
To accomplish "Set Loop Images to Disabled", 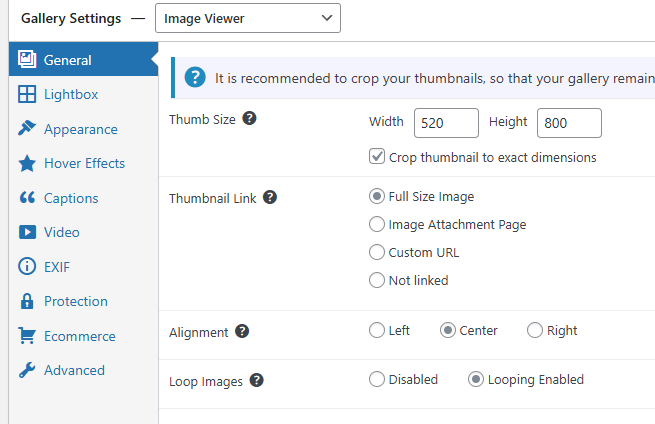I will [x=377, y=380].
